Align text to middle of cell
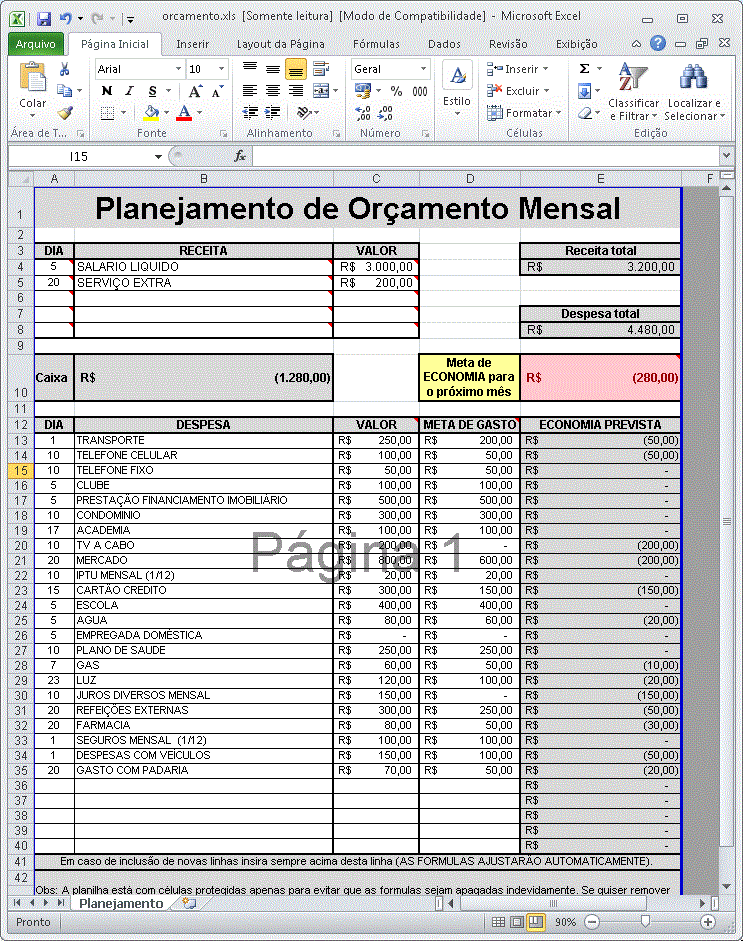Image resolution: width=743 pixels, height=941 pixels. (x=273, y=69)
